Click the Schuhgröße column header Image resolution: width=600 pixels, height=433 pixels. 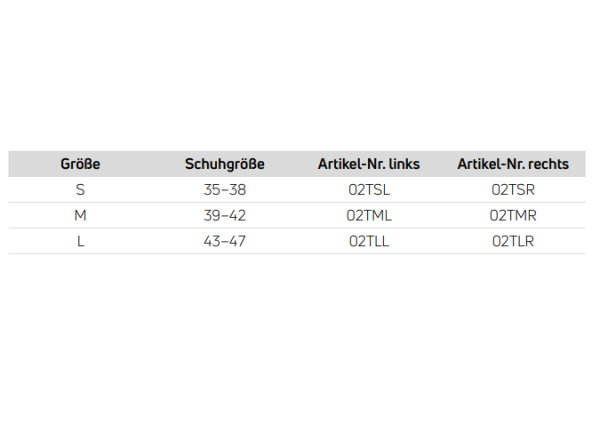tap(224, 164)
